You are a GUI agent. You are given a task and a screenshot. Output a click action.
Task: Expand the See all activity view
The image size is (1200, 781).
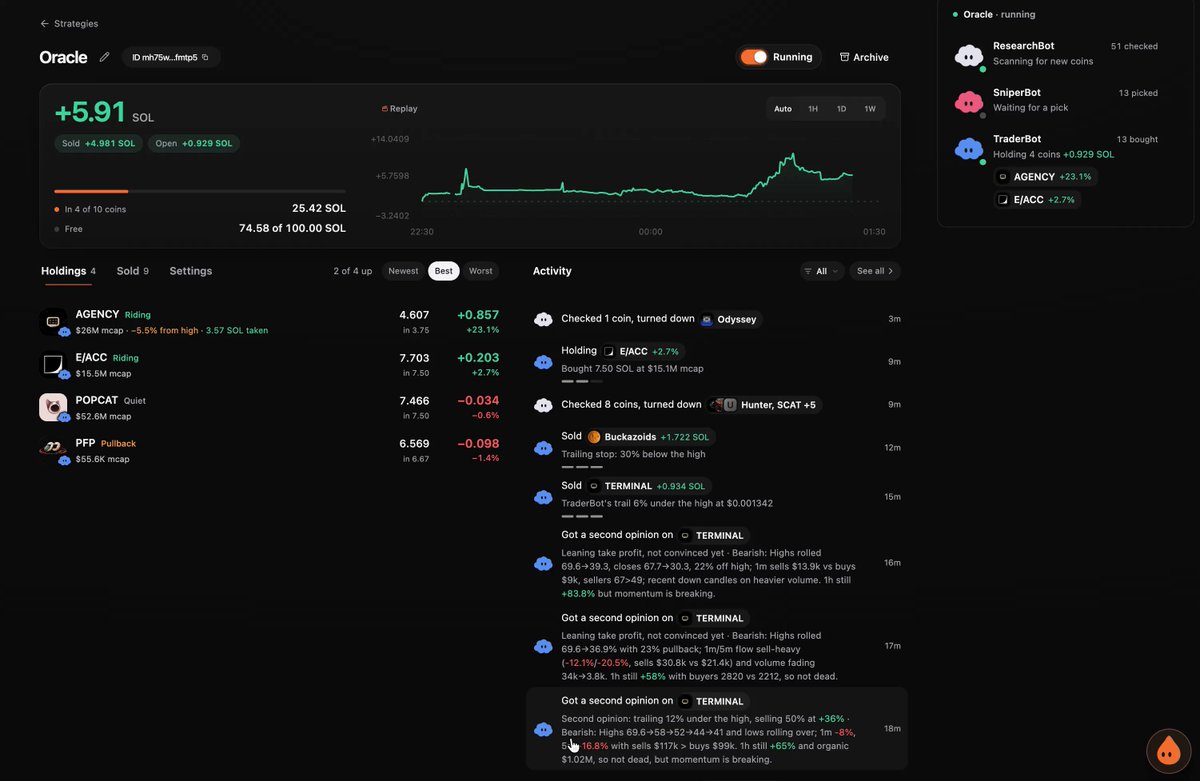point(875,271)
